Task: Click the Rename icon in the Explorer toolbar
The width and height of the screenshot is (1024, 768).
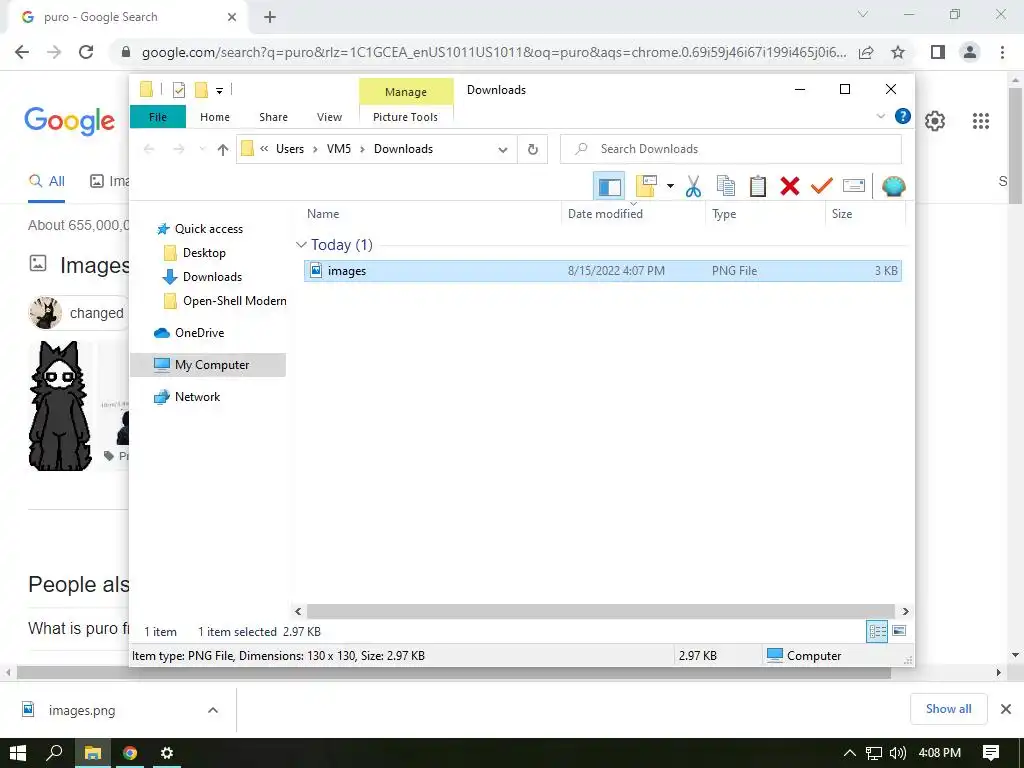Action: coord(854,186)
